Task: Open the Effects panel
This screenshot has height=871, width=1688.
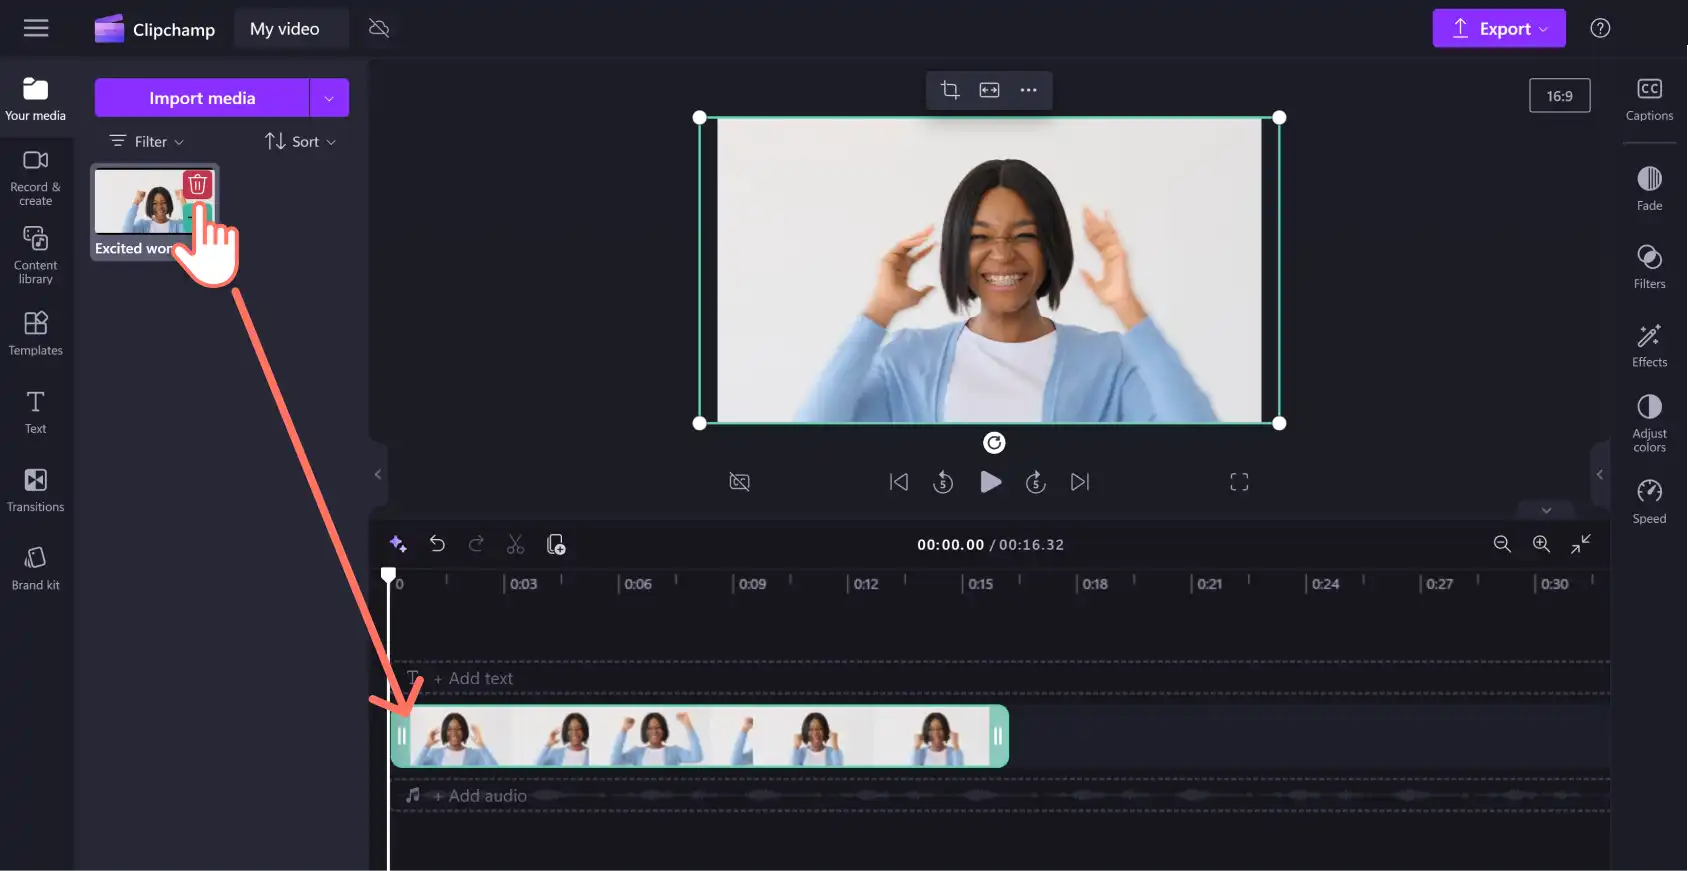Action: click(1649, 345)
